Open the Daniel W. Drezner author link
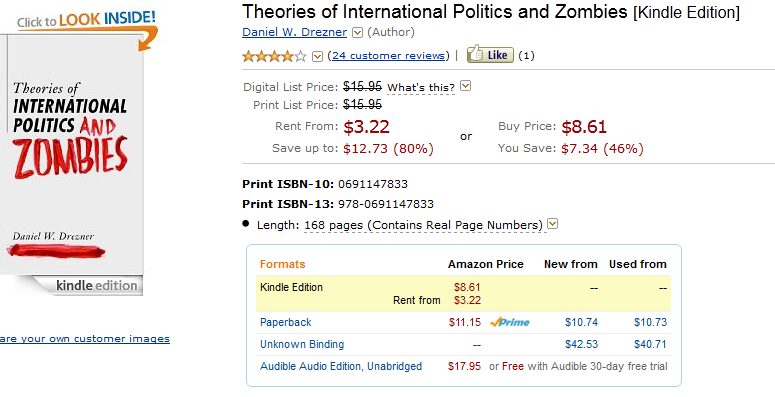 pos(295,32)
